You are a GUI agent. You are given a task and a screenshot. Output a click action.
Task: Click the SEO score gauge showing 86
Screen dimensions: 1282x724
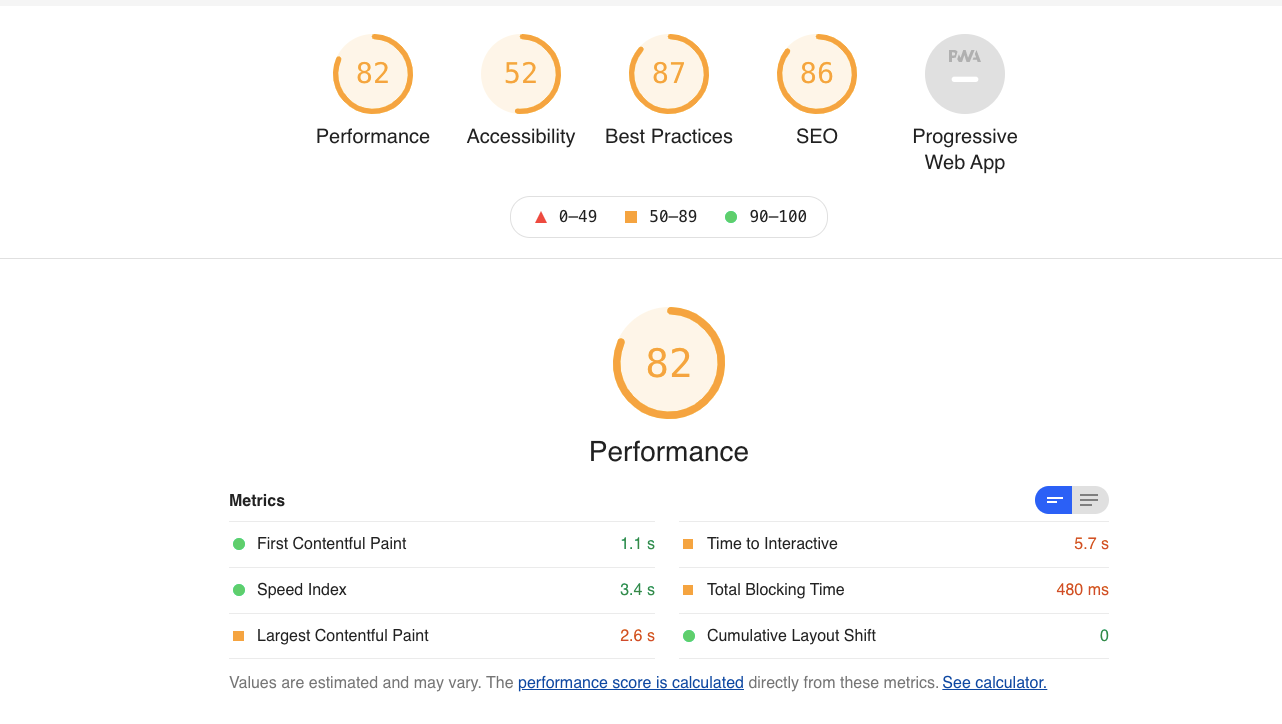(816, 73)
